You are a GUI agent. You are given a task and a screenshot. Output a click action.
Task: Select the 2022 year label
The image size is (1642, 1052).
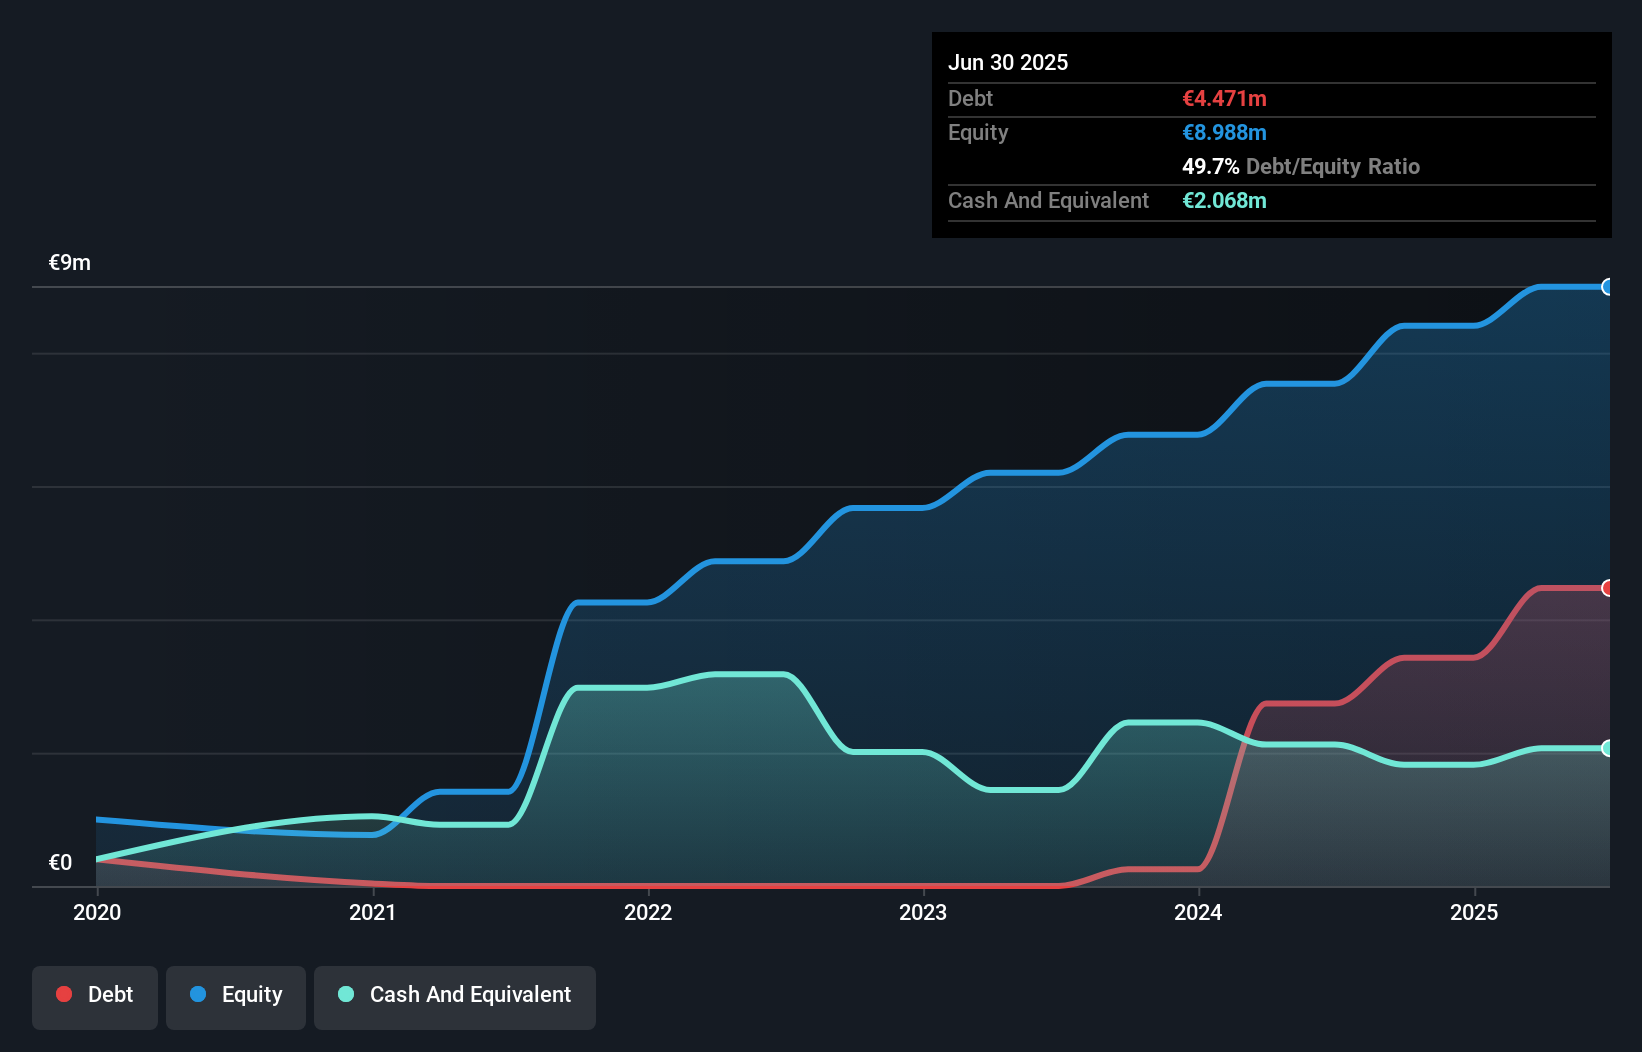pyautogui.click(x=649, y=912)
